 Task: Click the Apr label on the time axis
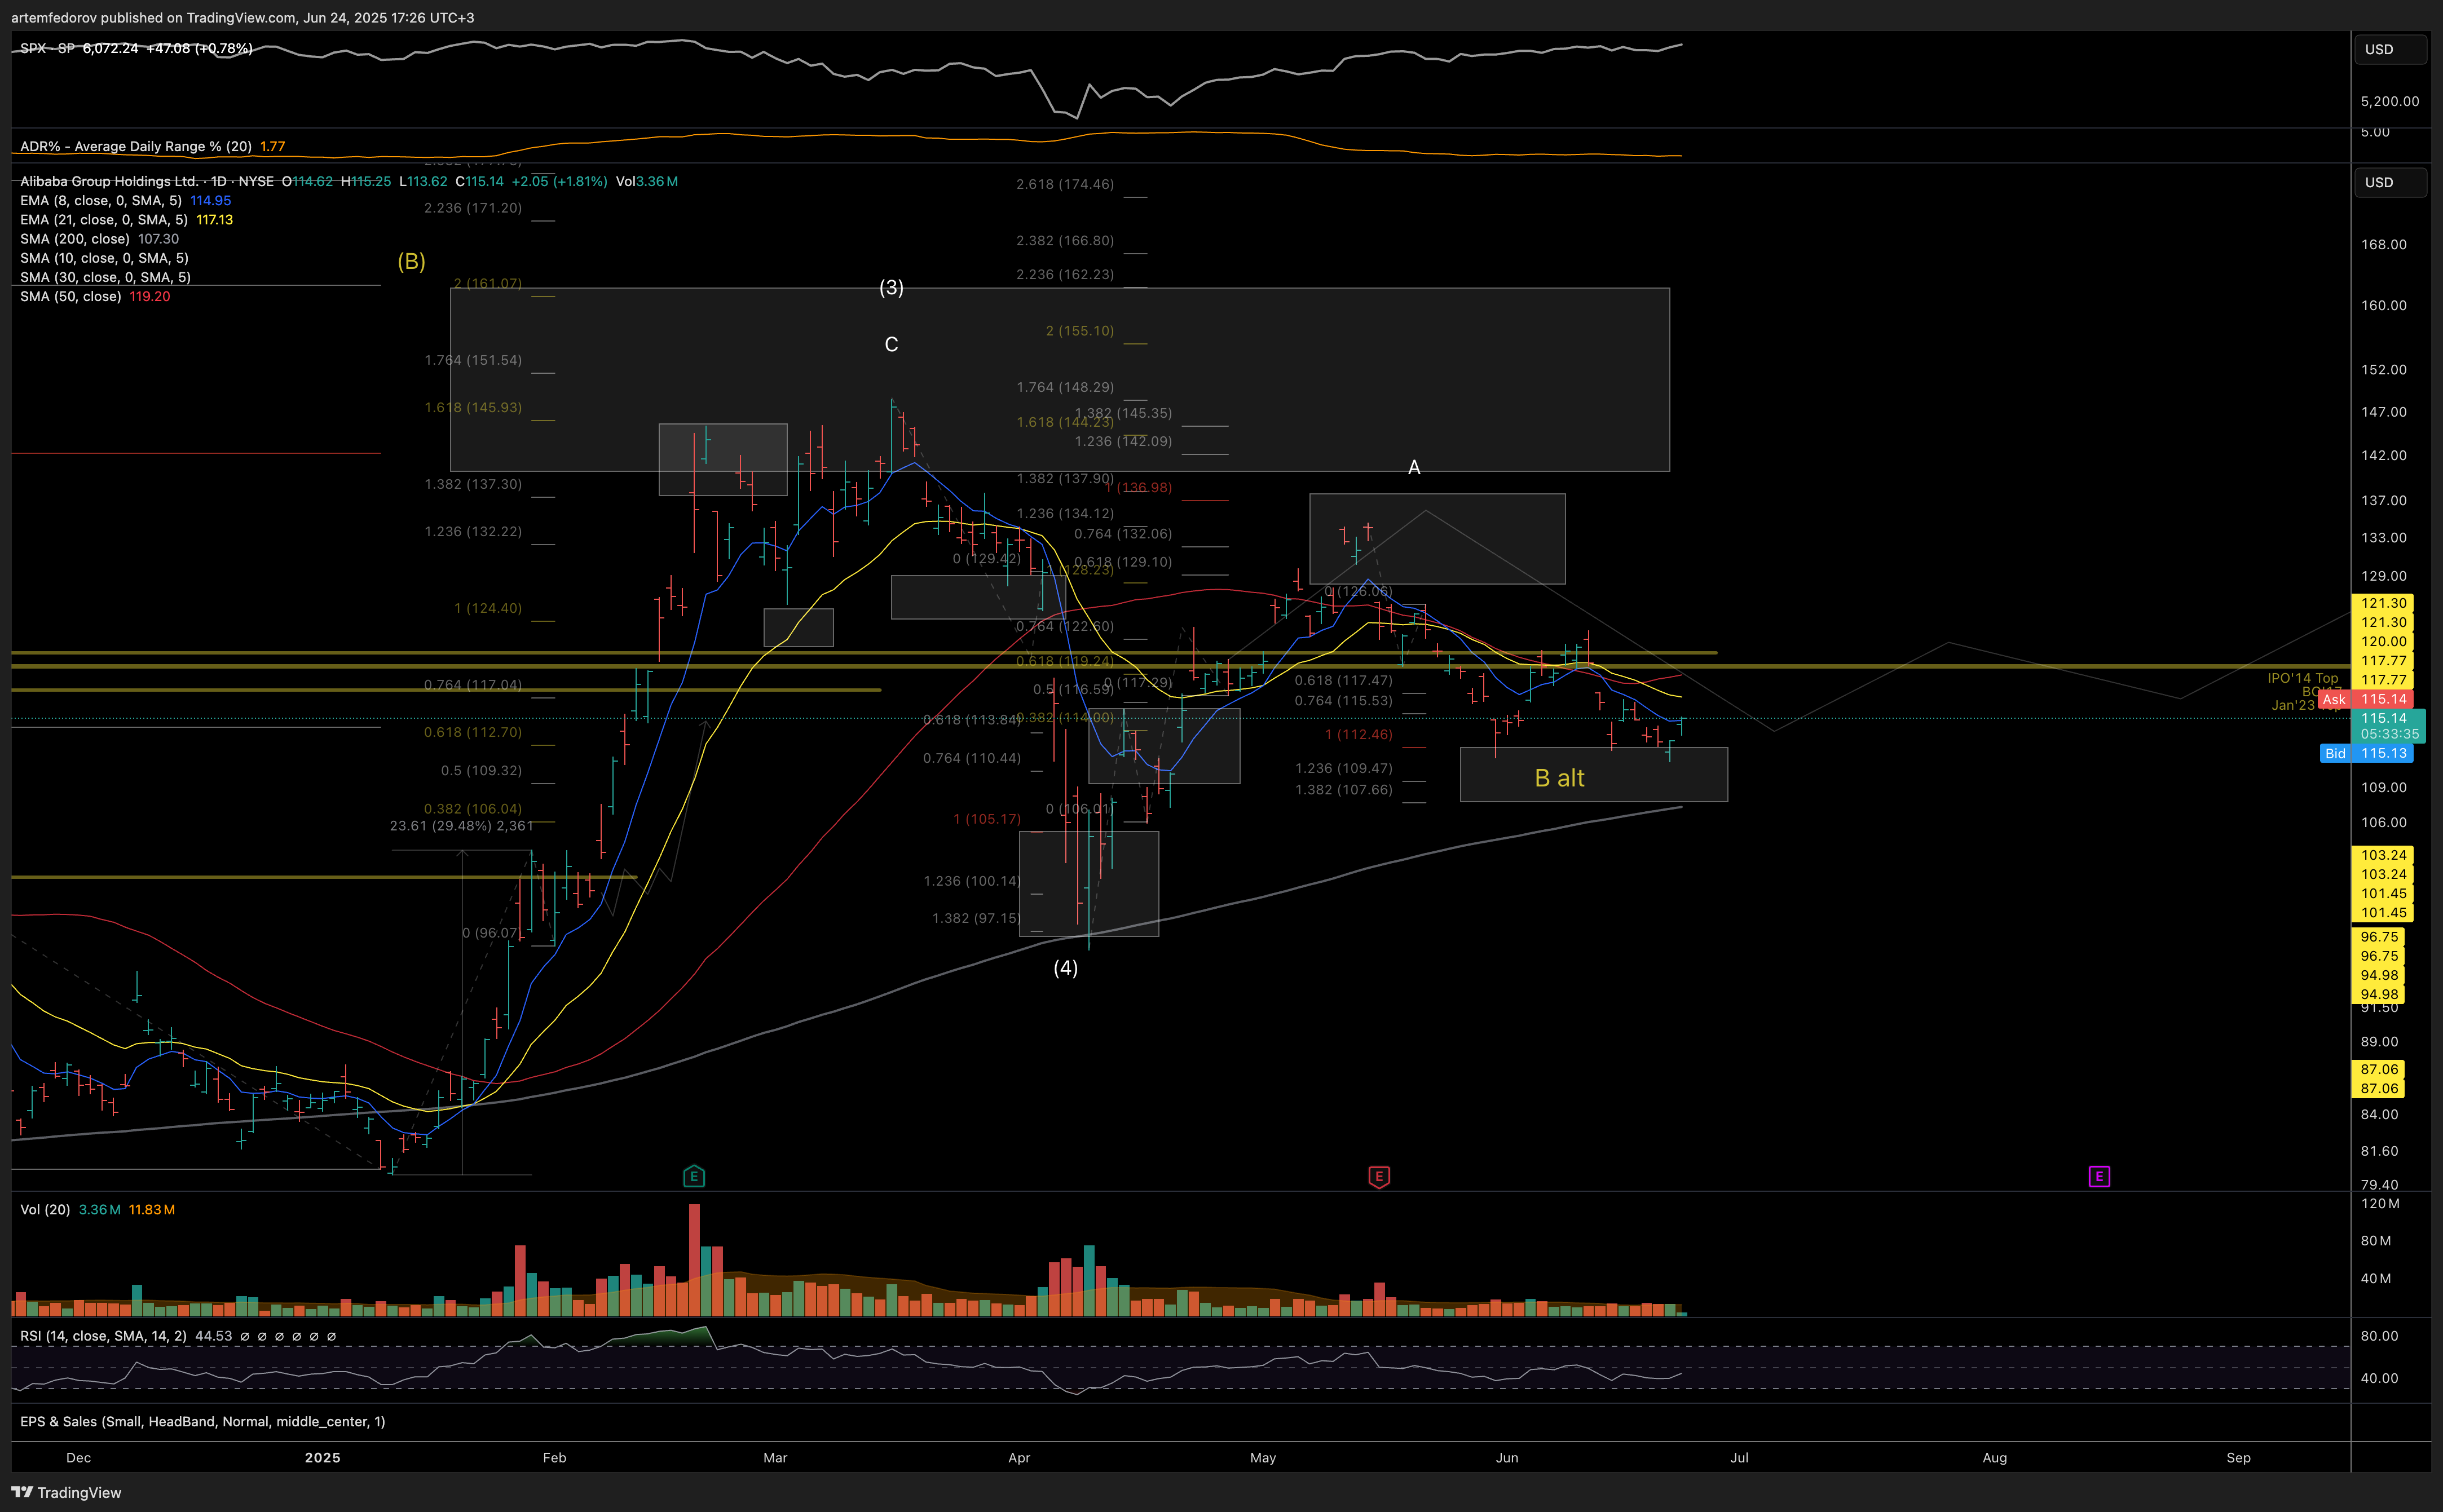pyautogui.click(x=1019, y=1457)
